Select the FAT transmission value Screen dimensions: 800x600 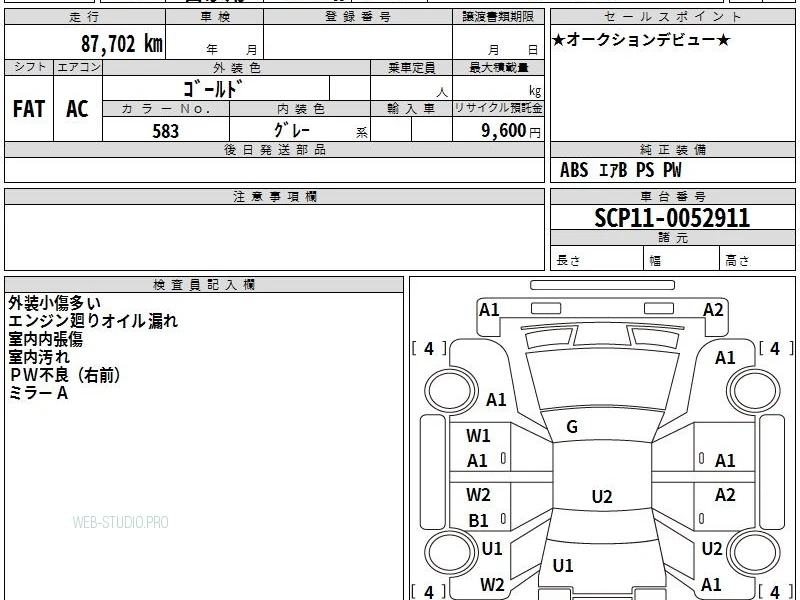(29, 109)
